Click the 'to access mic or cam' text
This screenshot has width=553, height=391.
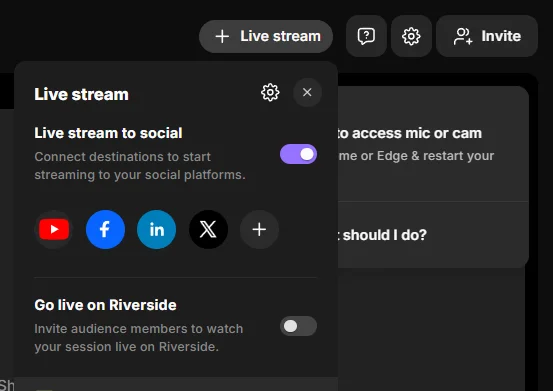409,133
